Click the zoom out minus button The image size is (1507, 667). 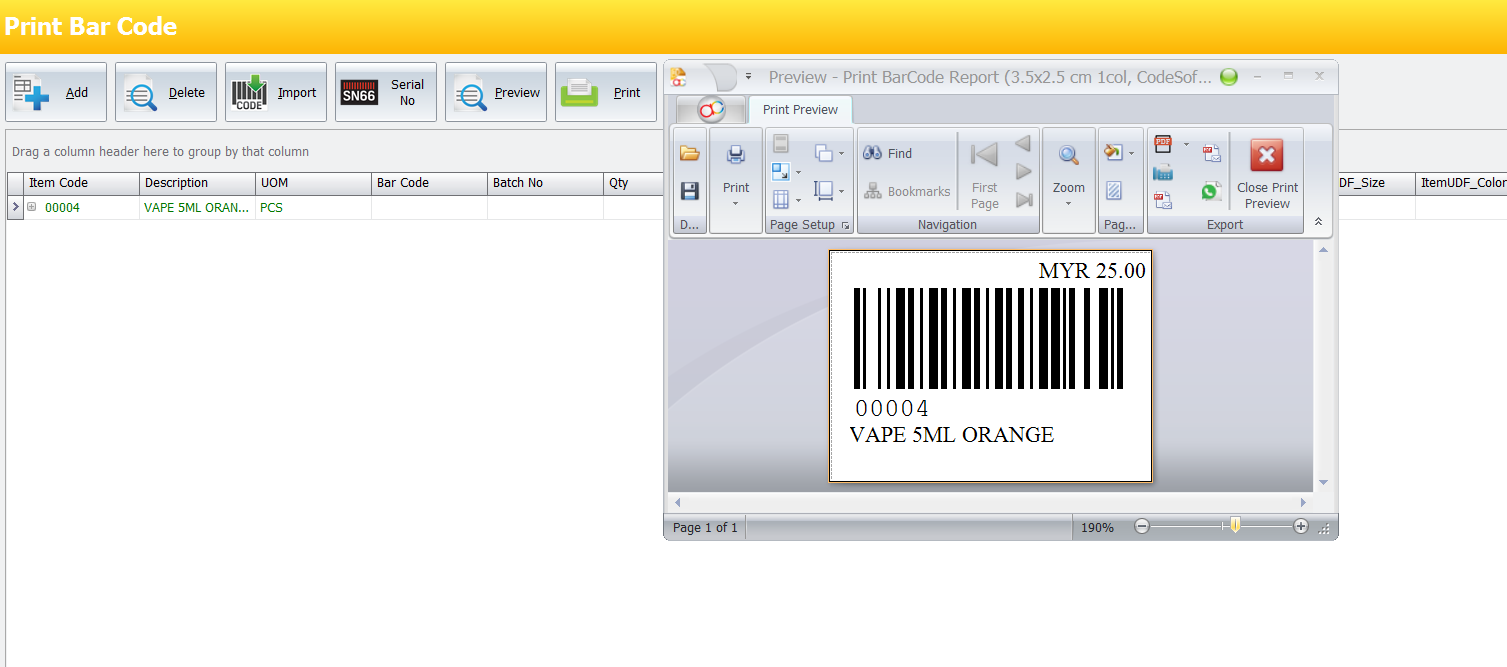(x=1142, y=527)
